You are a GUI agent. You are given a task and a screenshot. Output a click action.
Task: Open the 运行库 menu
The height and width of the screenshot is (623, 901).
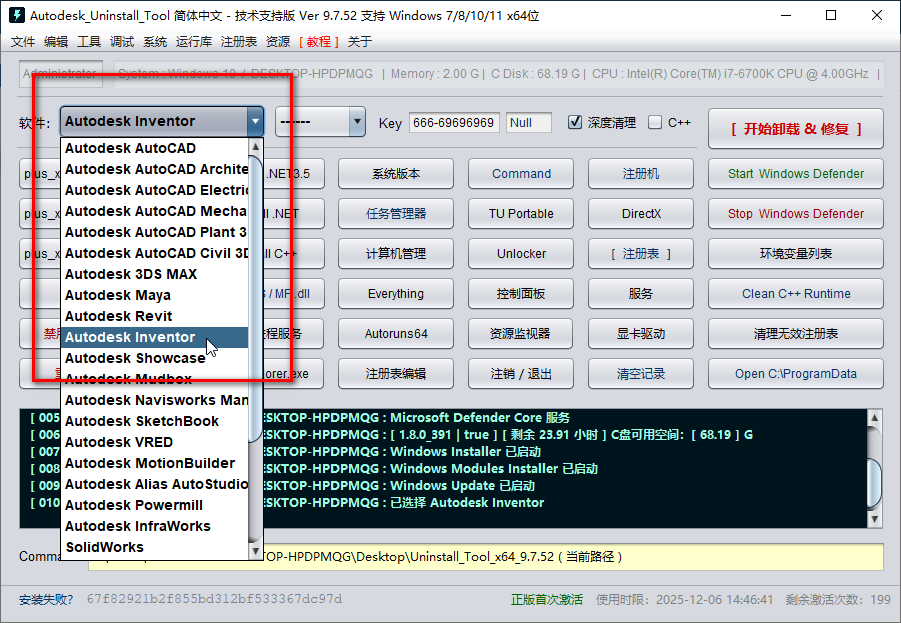click(194, 41)
